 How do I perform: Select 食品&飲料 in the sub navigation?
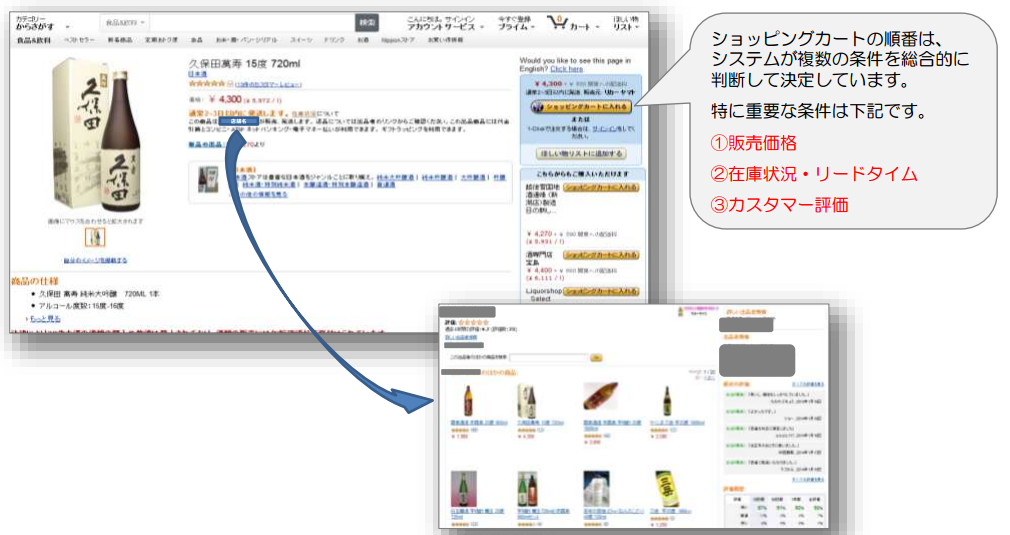pyautogui.click(x=33, y=40)
